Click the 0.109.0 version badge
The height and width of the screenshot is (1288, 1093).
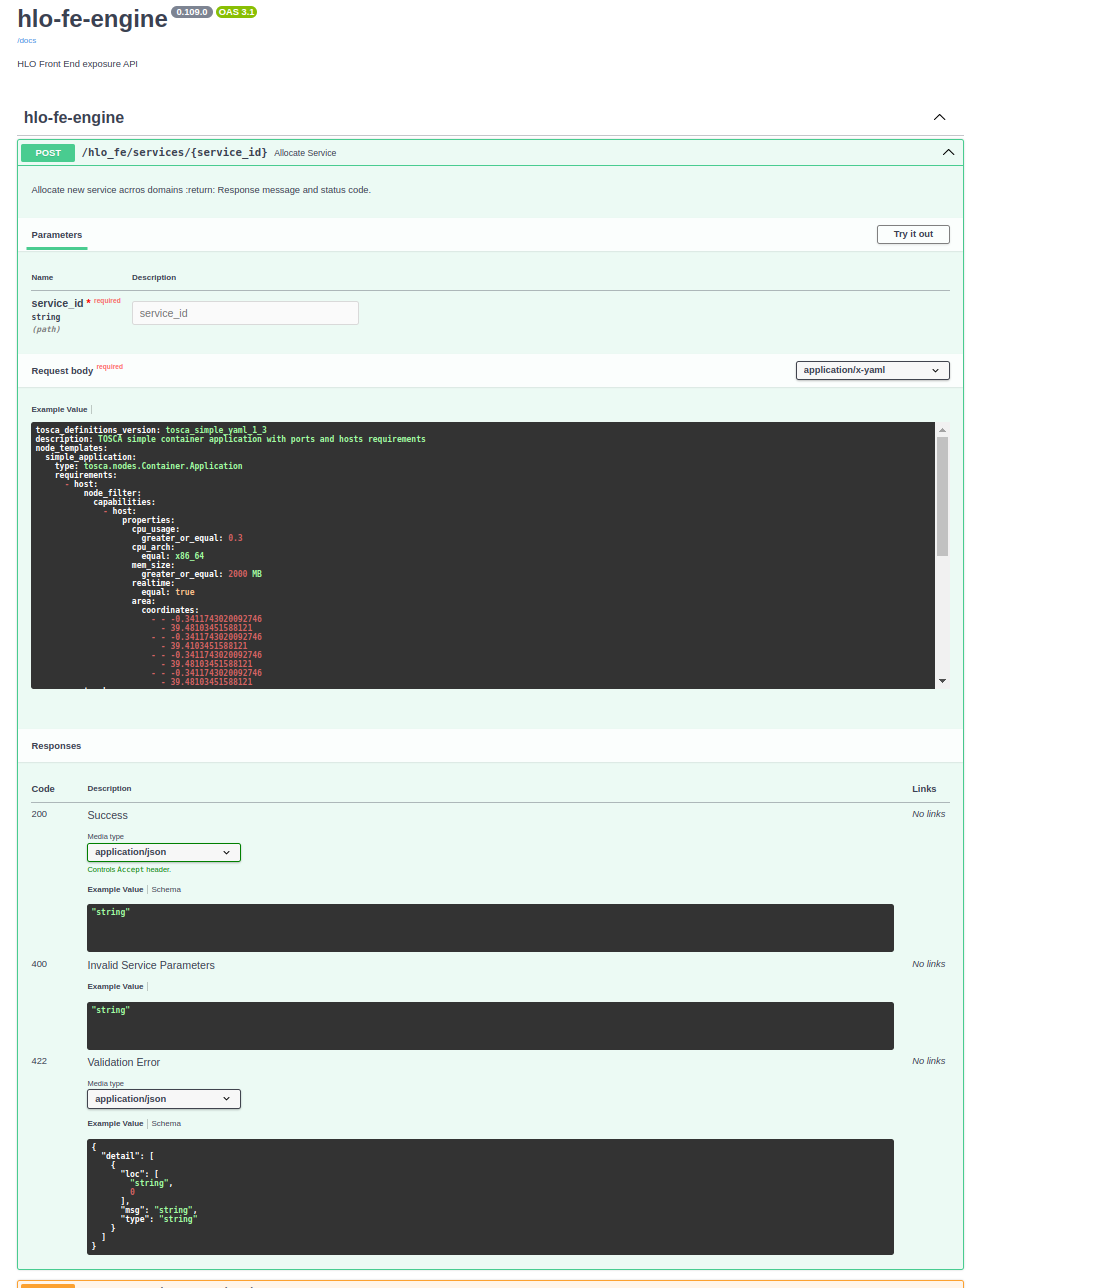(192, 12)
